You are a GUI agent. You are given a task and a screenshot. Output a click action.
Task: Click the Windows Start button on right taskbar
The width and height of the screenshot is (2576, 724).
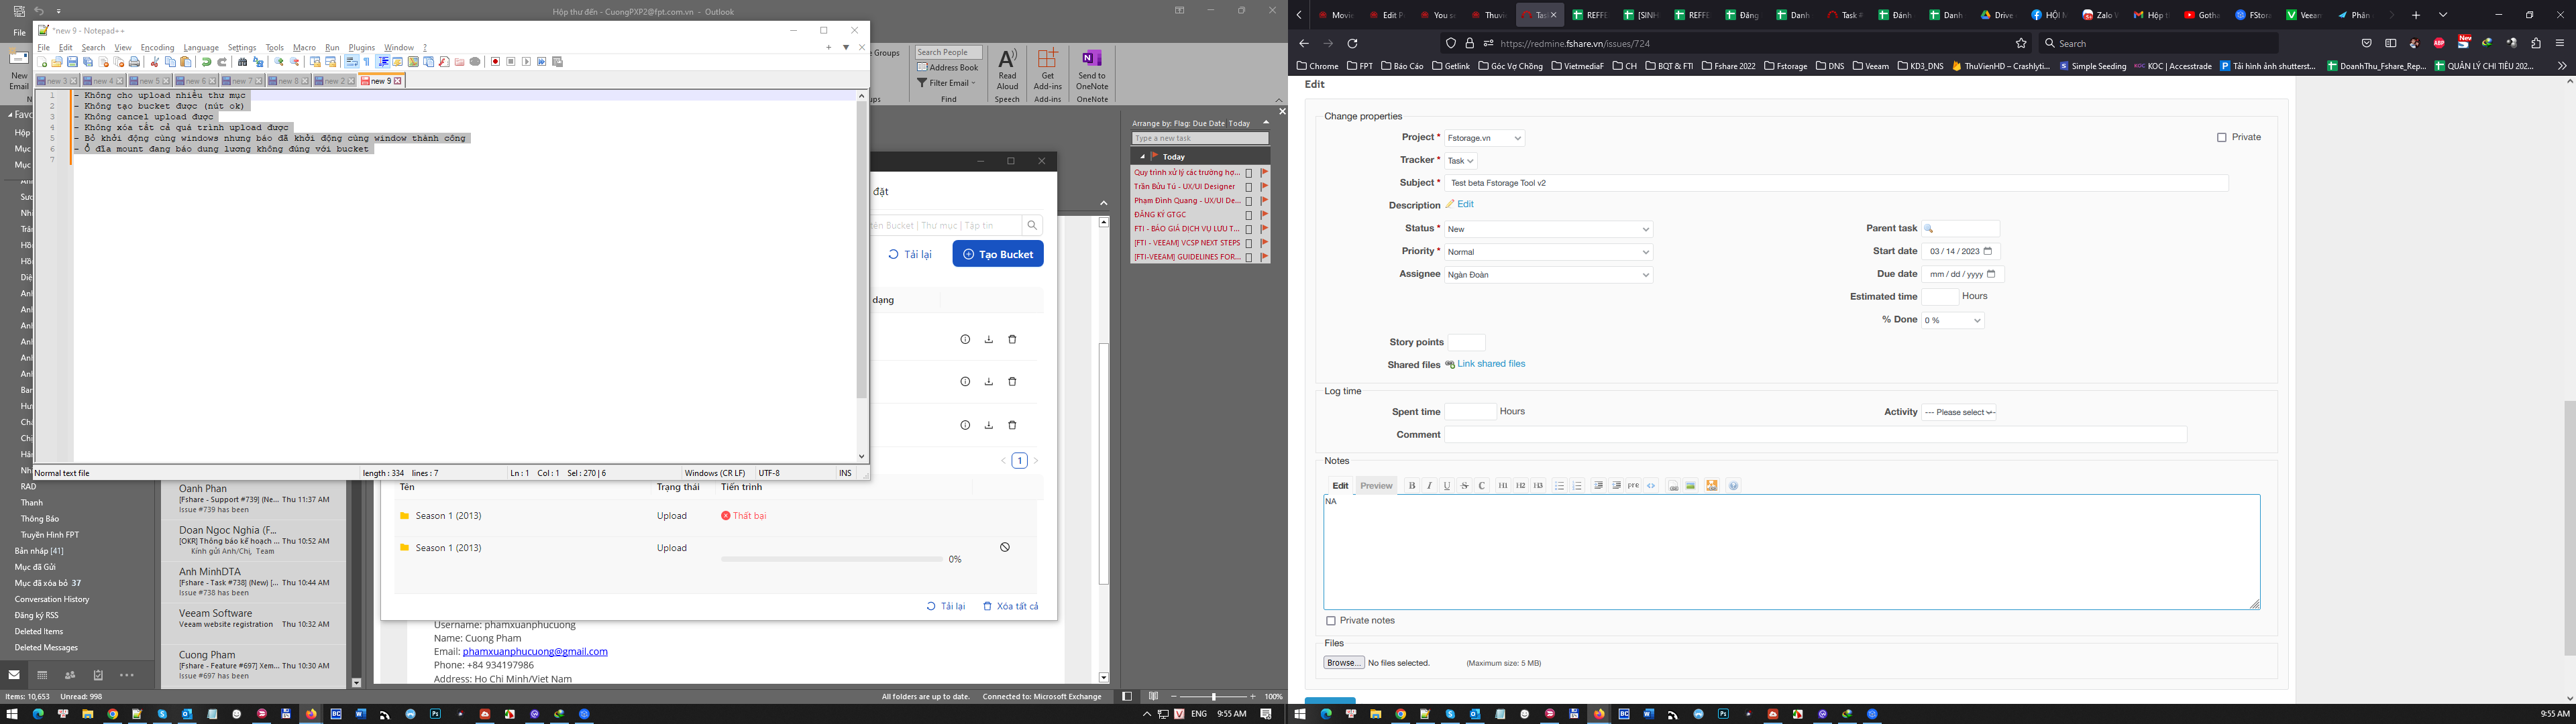pos(1300,714)
